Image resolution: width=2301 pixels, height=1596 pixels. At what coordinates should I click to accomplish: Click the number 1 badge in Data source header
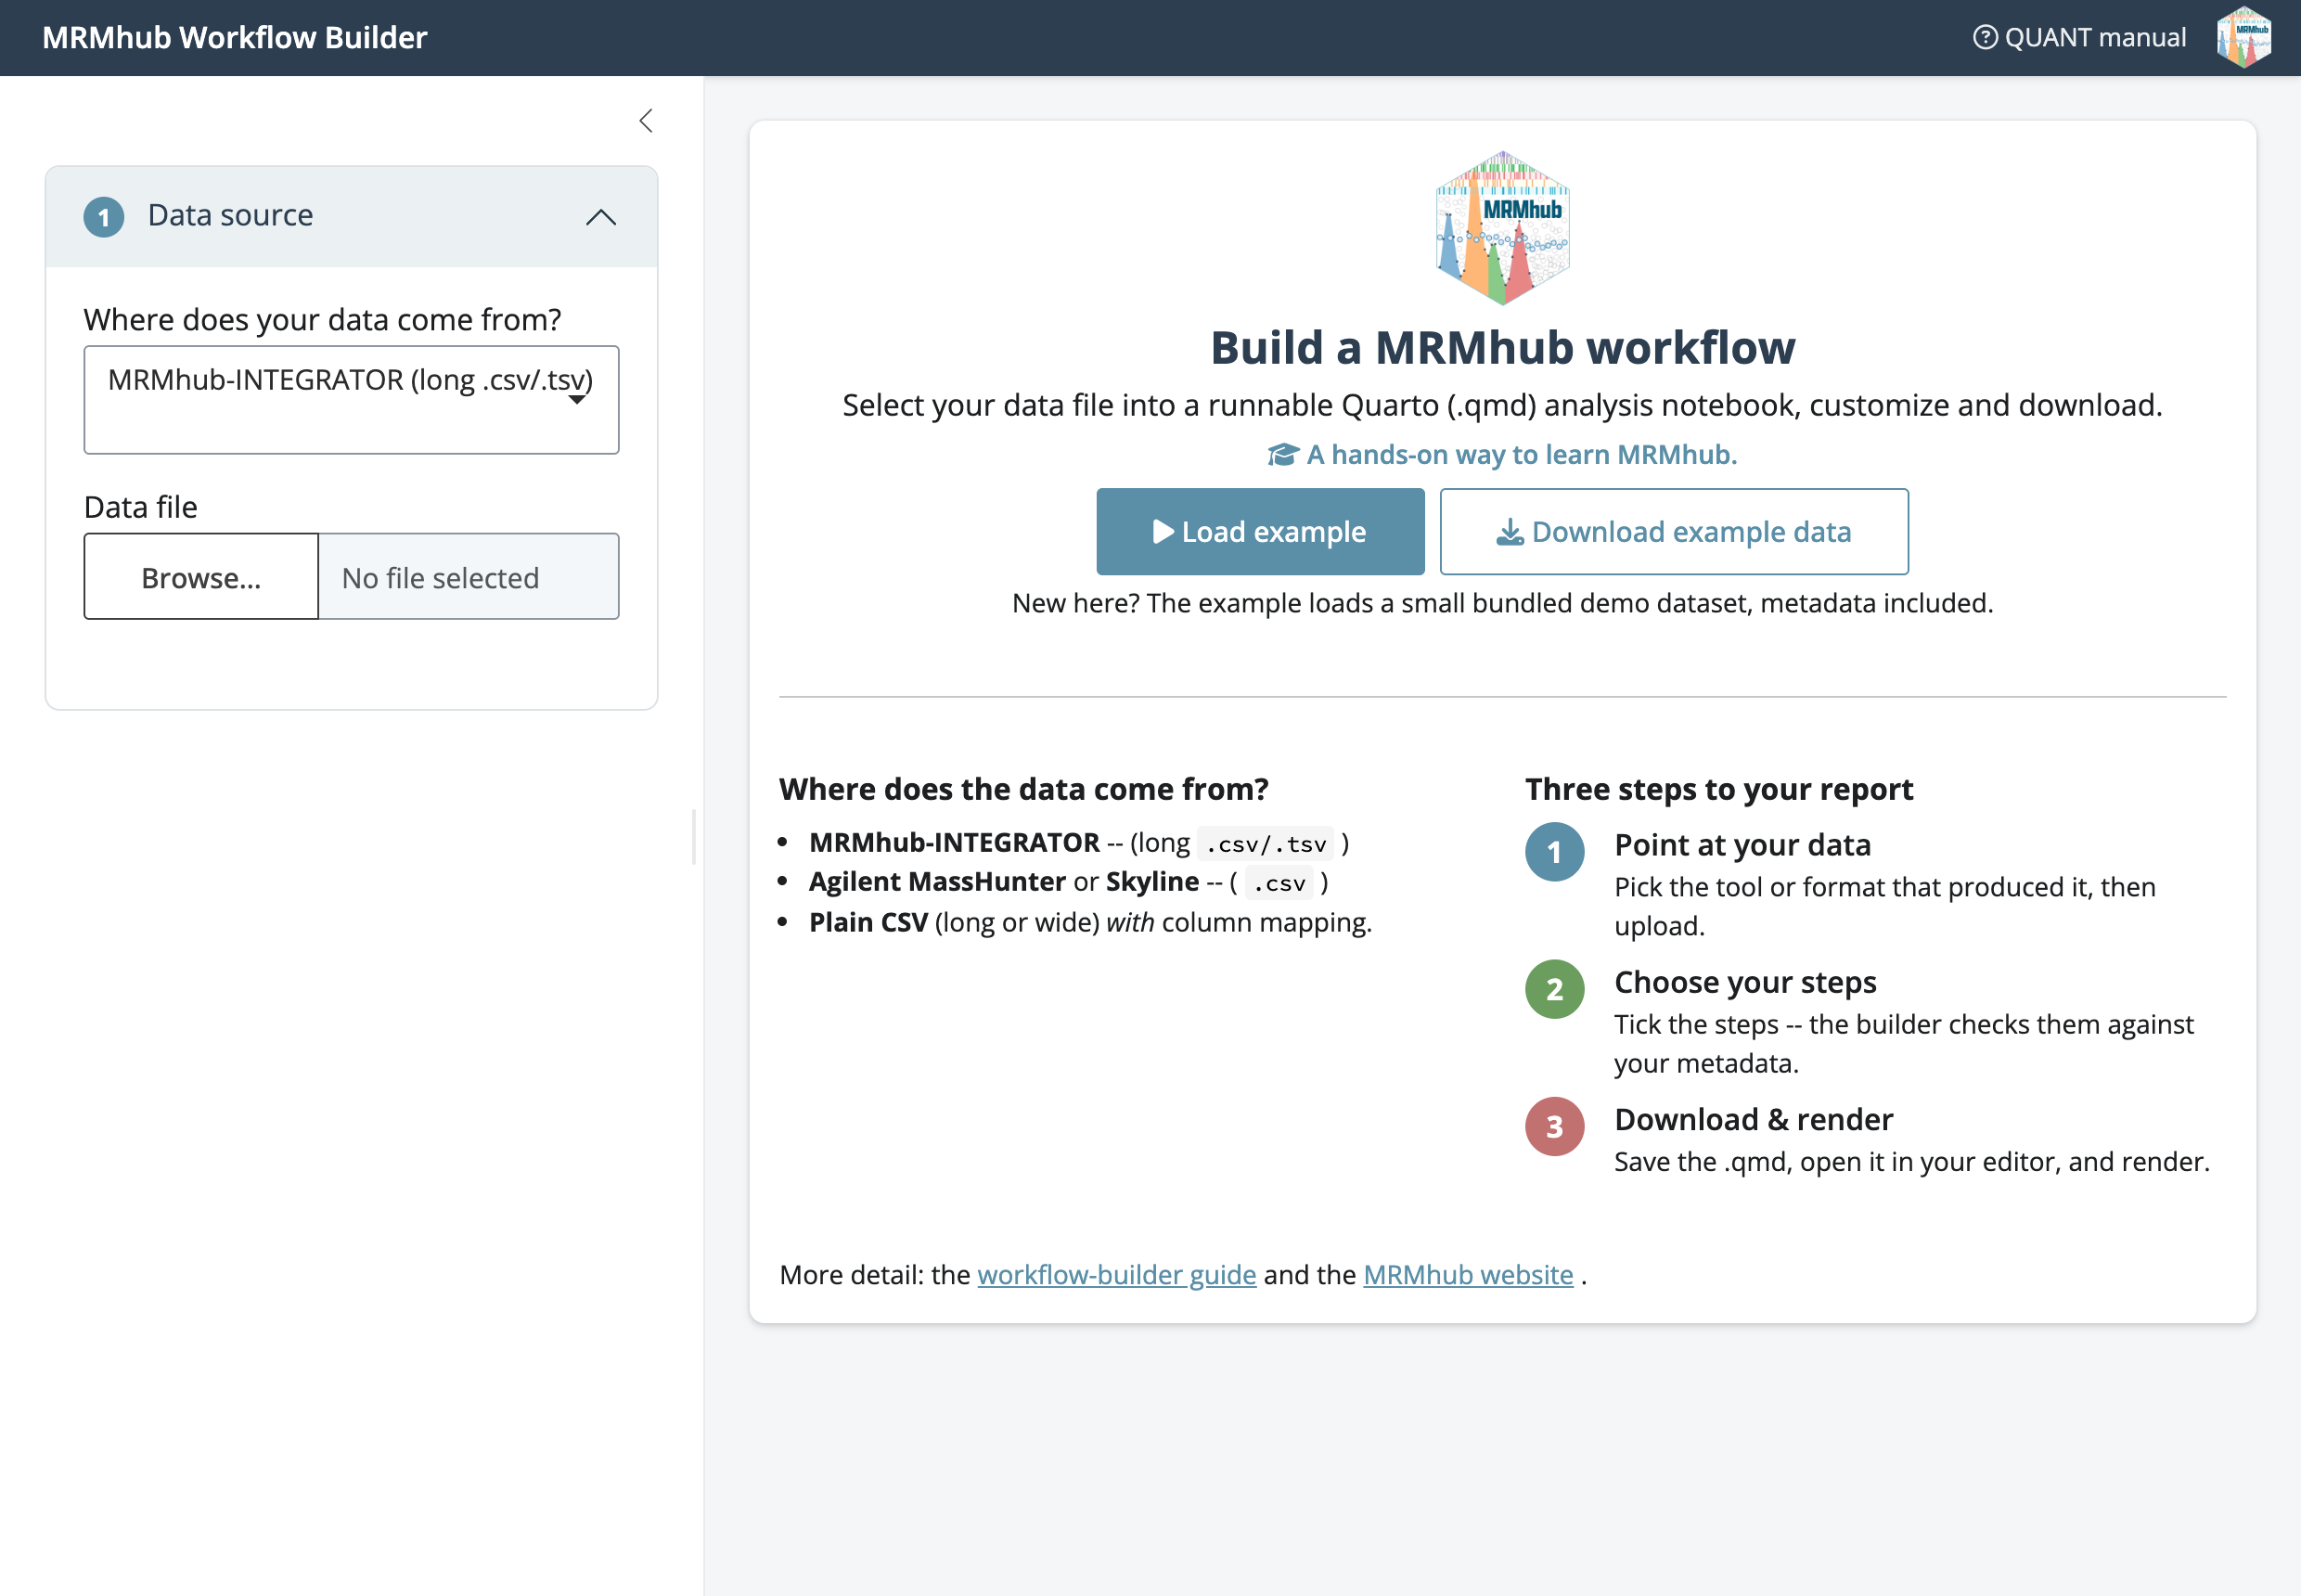[104, 217]
